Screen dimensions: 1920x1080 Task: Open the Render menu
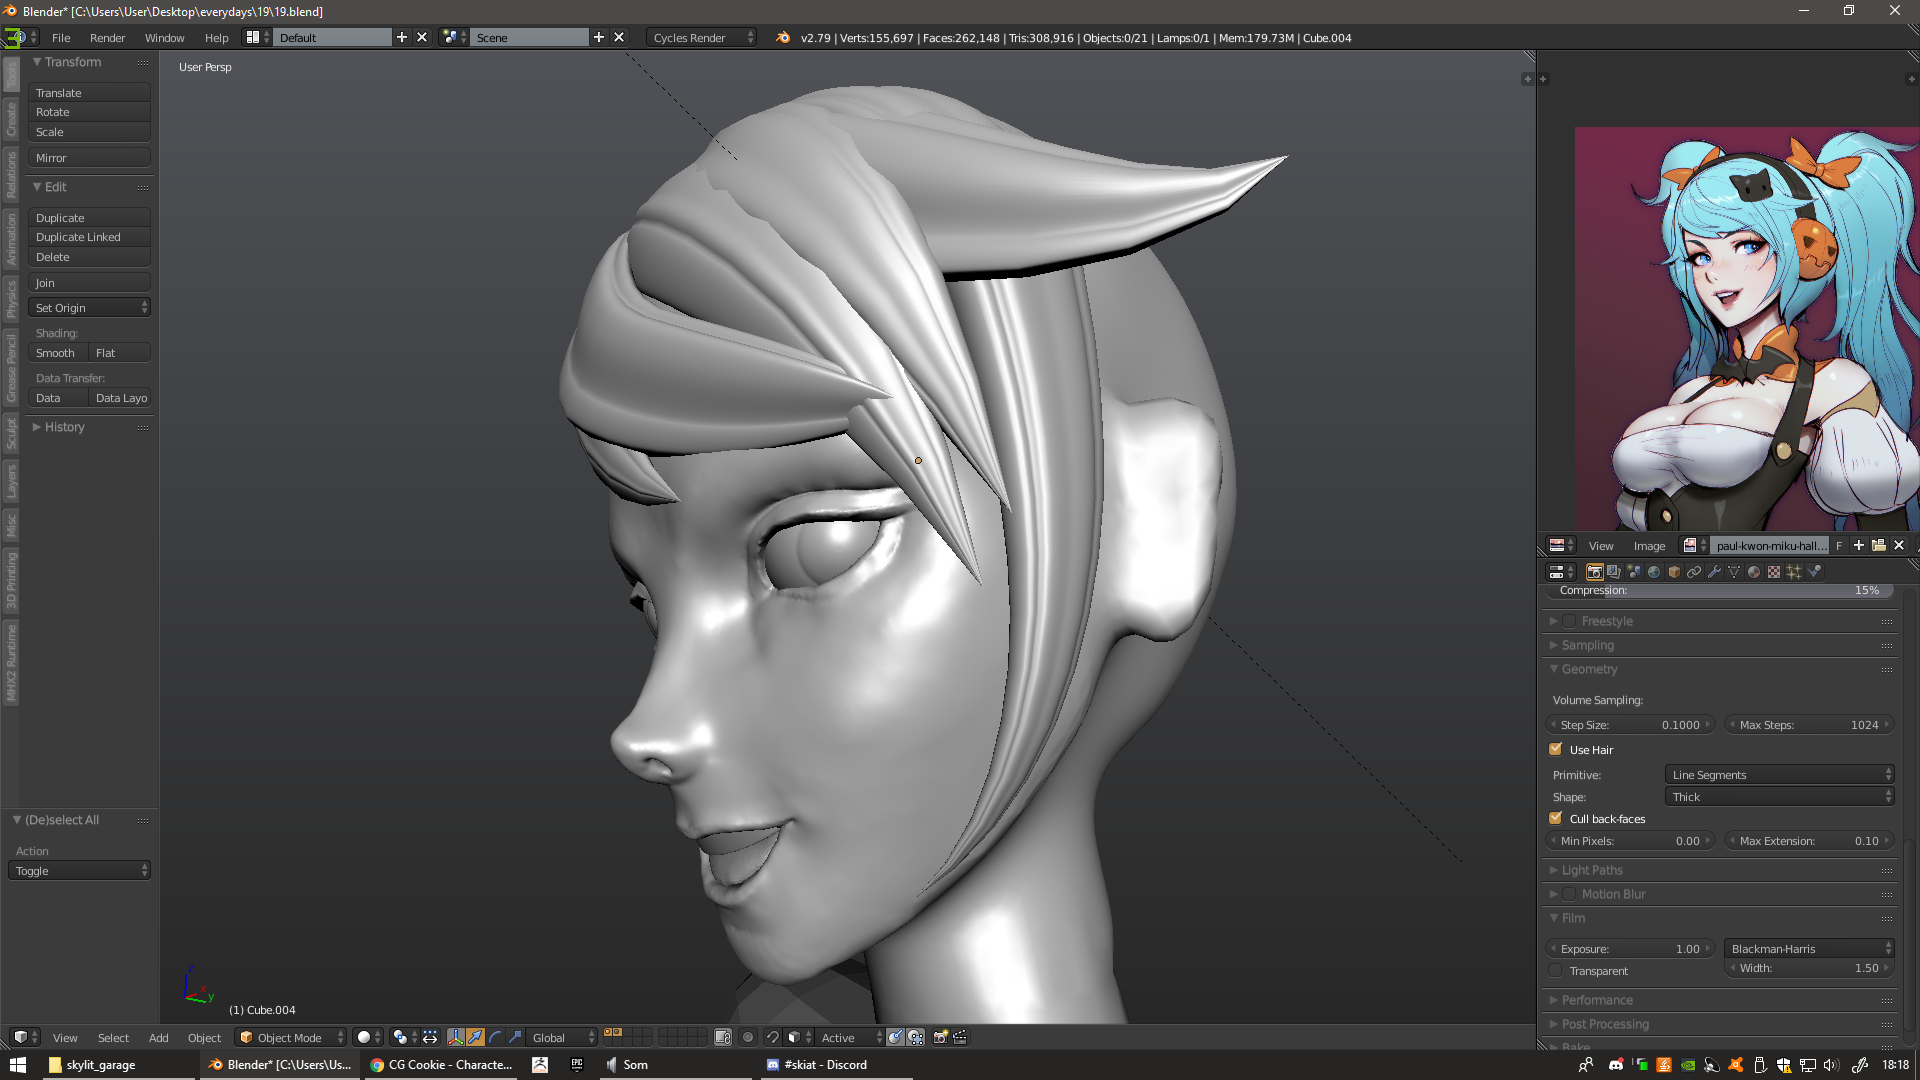point(107,37)
